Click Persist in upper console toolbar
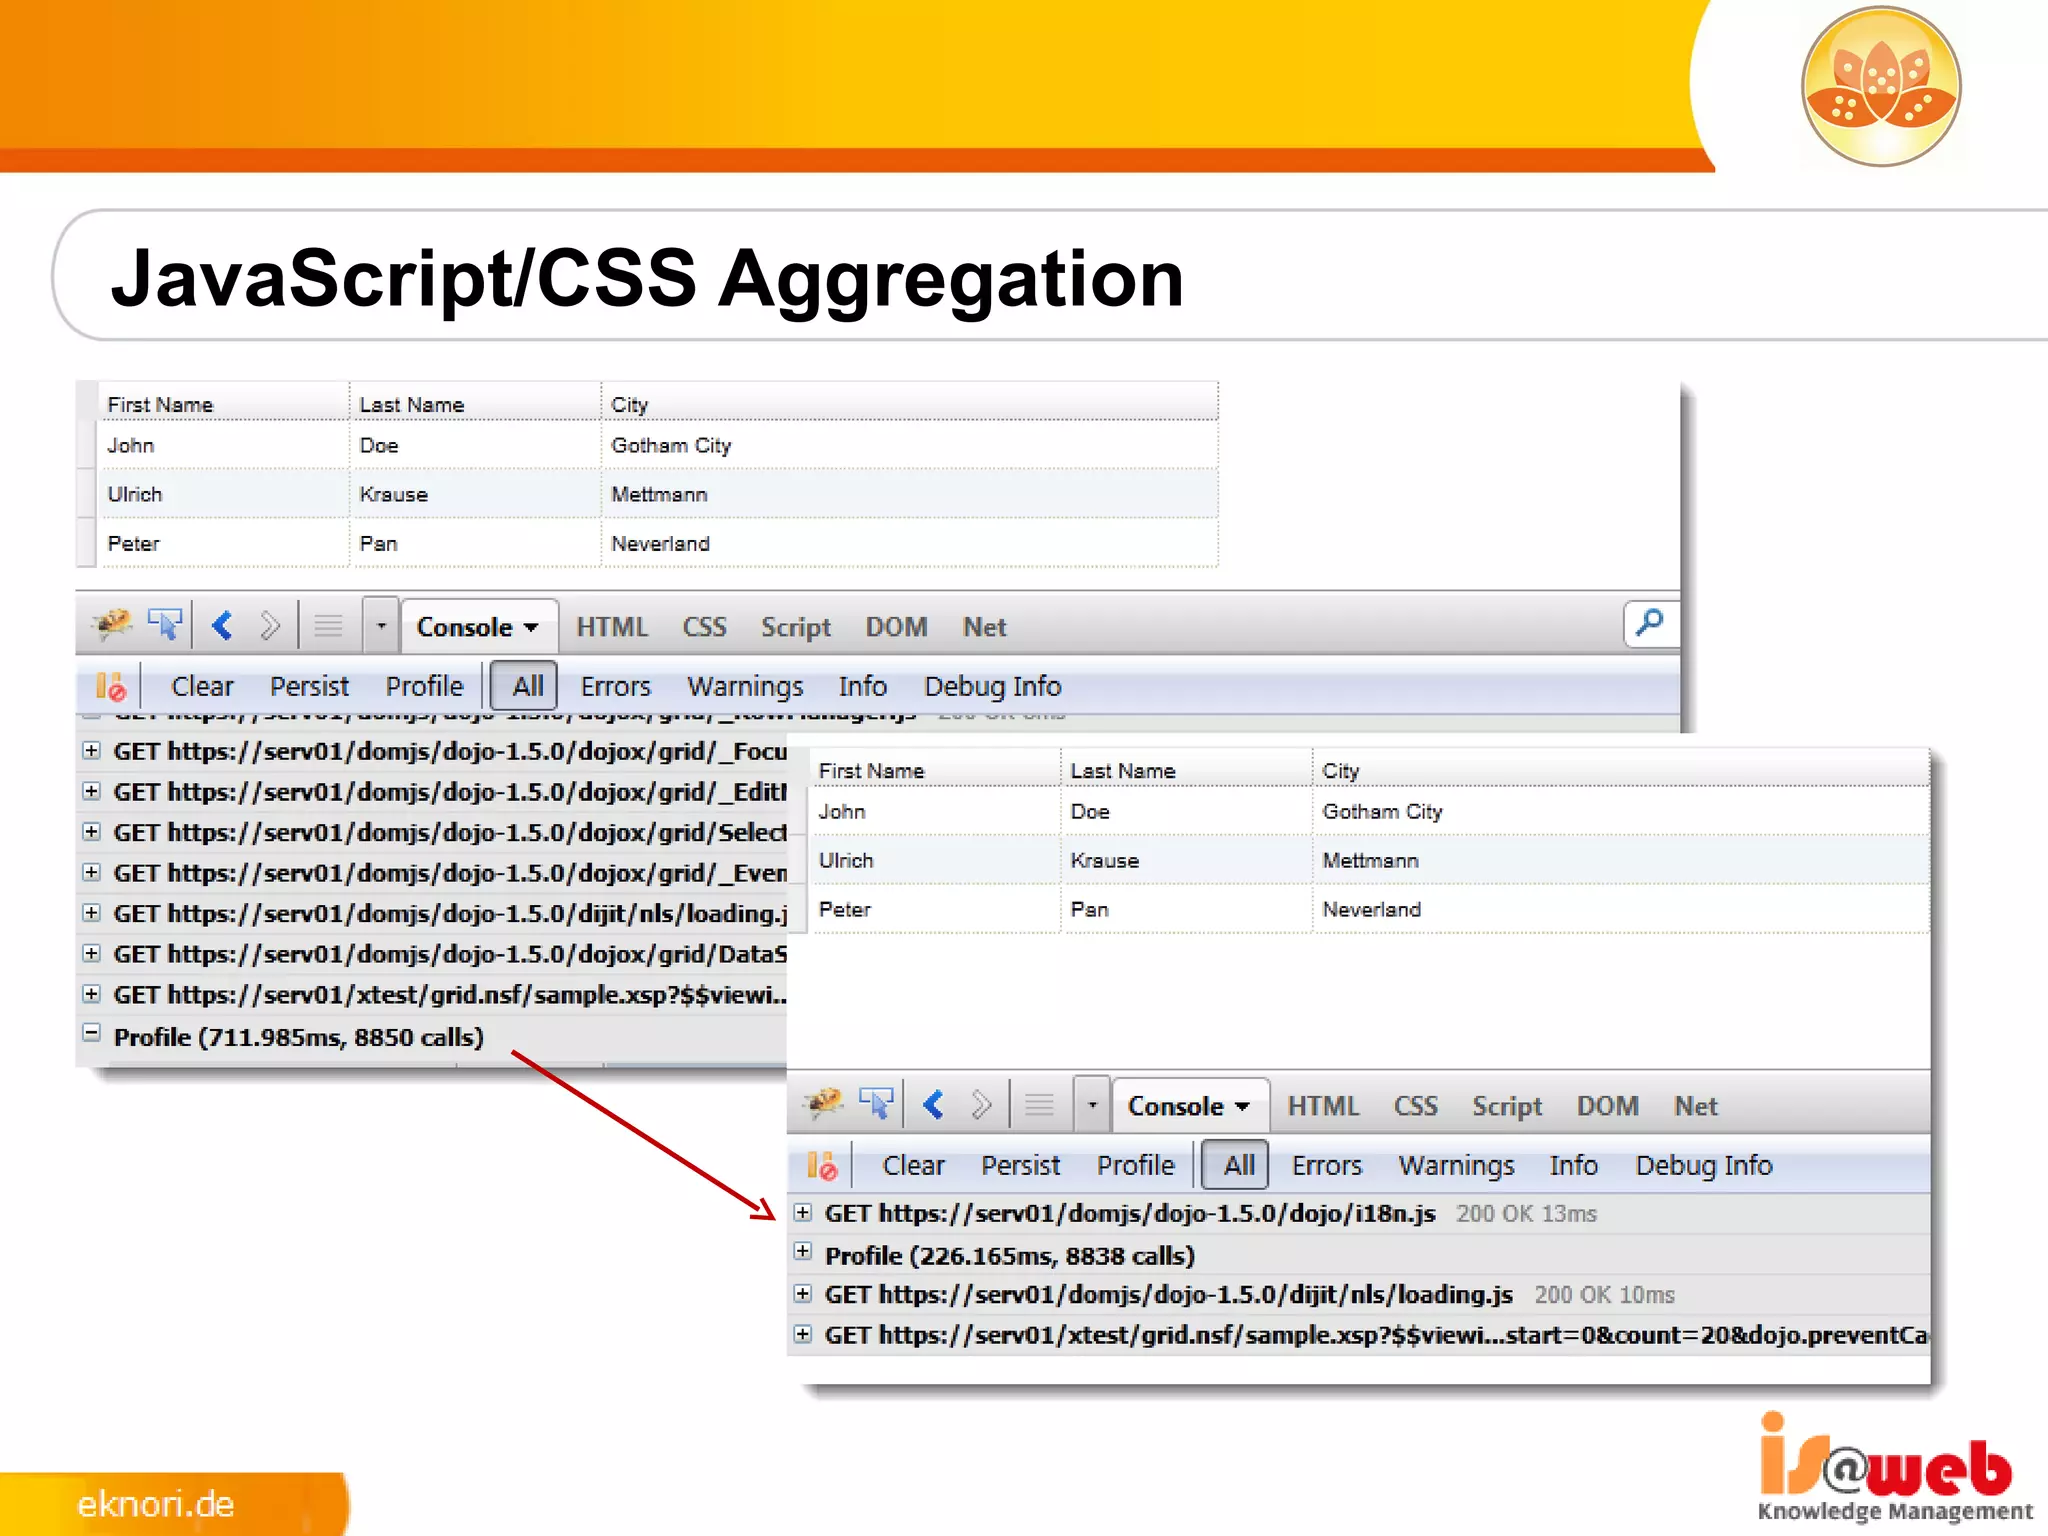The width and height of the screenshot is (2048, 1536). tap(309, 686)
